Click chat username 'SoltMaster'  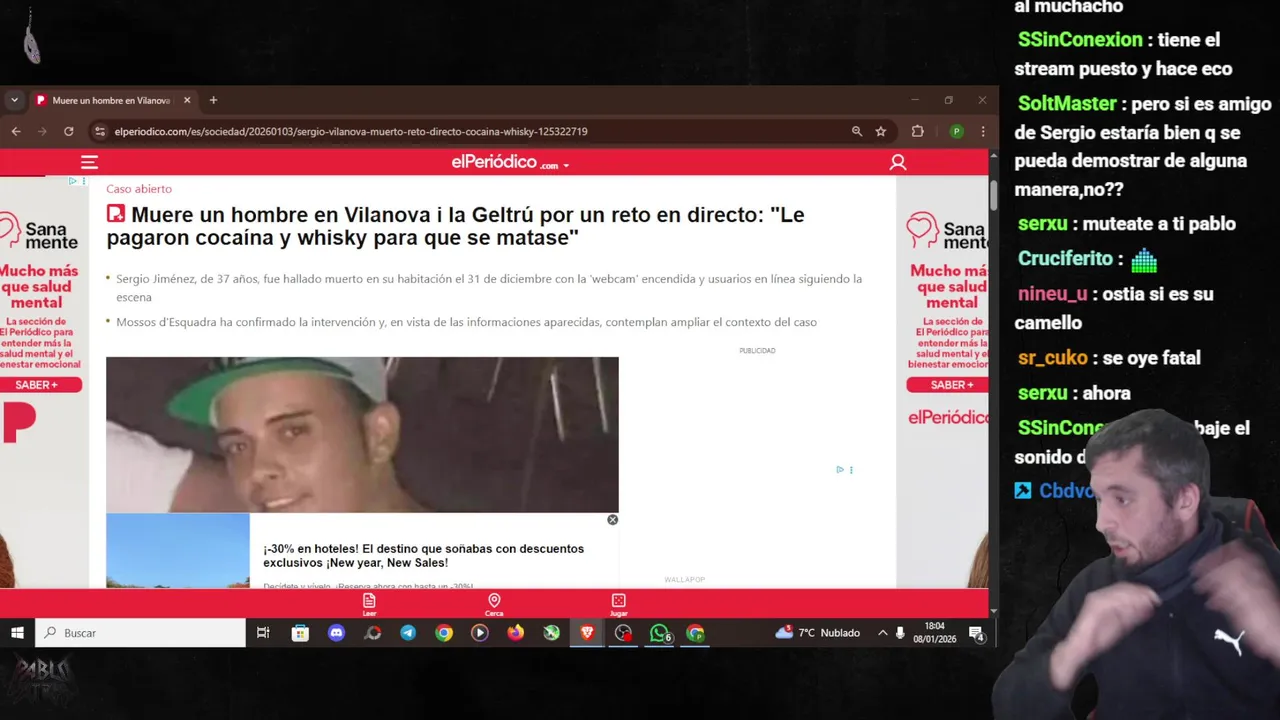pyautogui.click(x=1067, y=104)
